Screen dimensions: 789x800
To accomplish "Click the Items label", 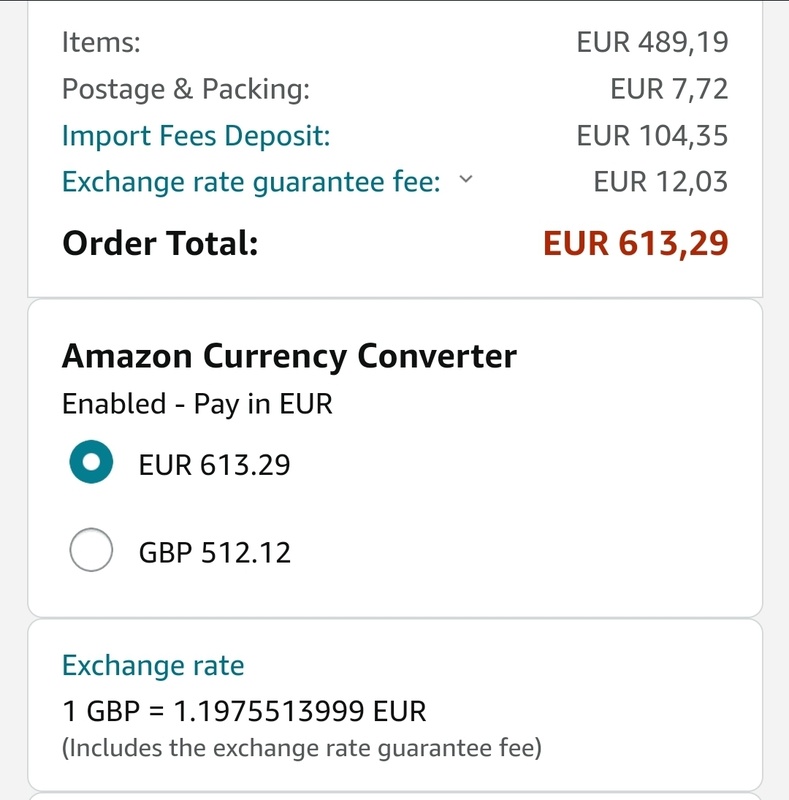I will 101,43.
